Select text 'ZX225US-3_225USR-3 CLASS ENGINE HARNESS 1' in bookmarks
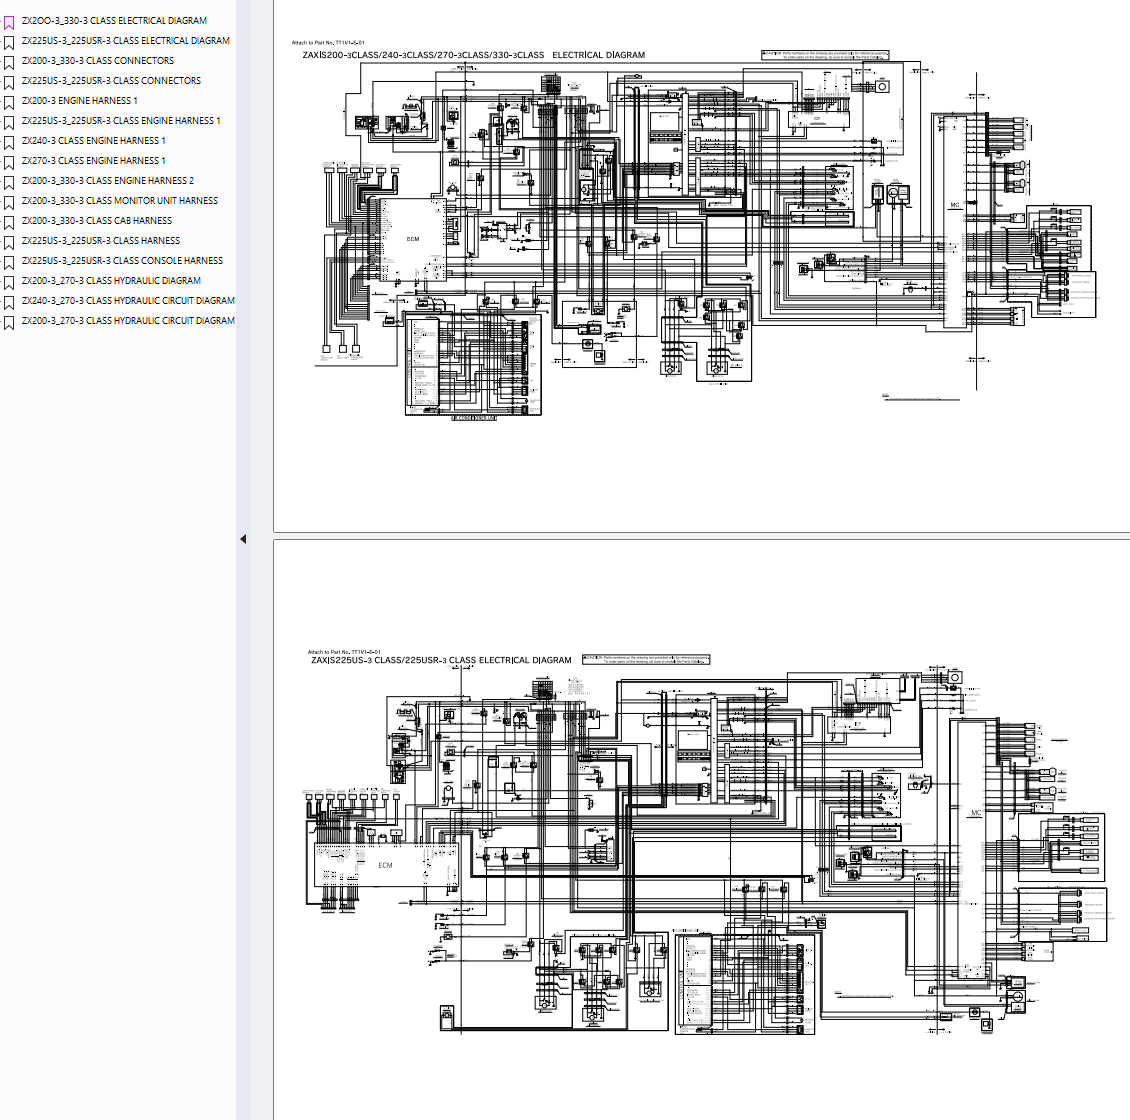 coord(121,121)
